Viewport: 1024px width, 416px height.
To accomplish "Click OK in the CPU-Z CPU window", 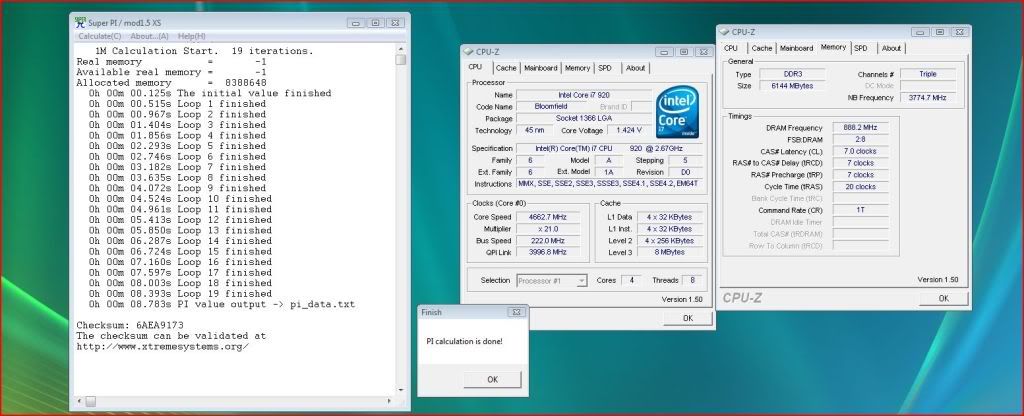I will pyautogui.click(x=688, y=318).
